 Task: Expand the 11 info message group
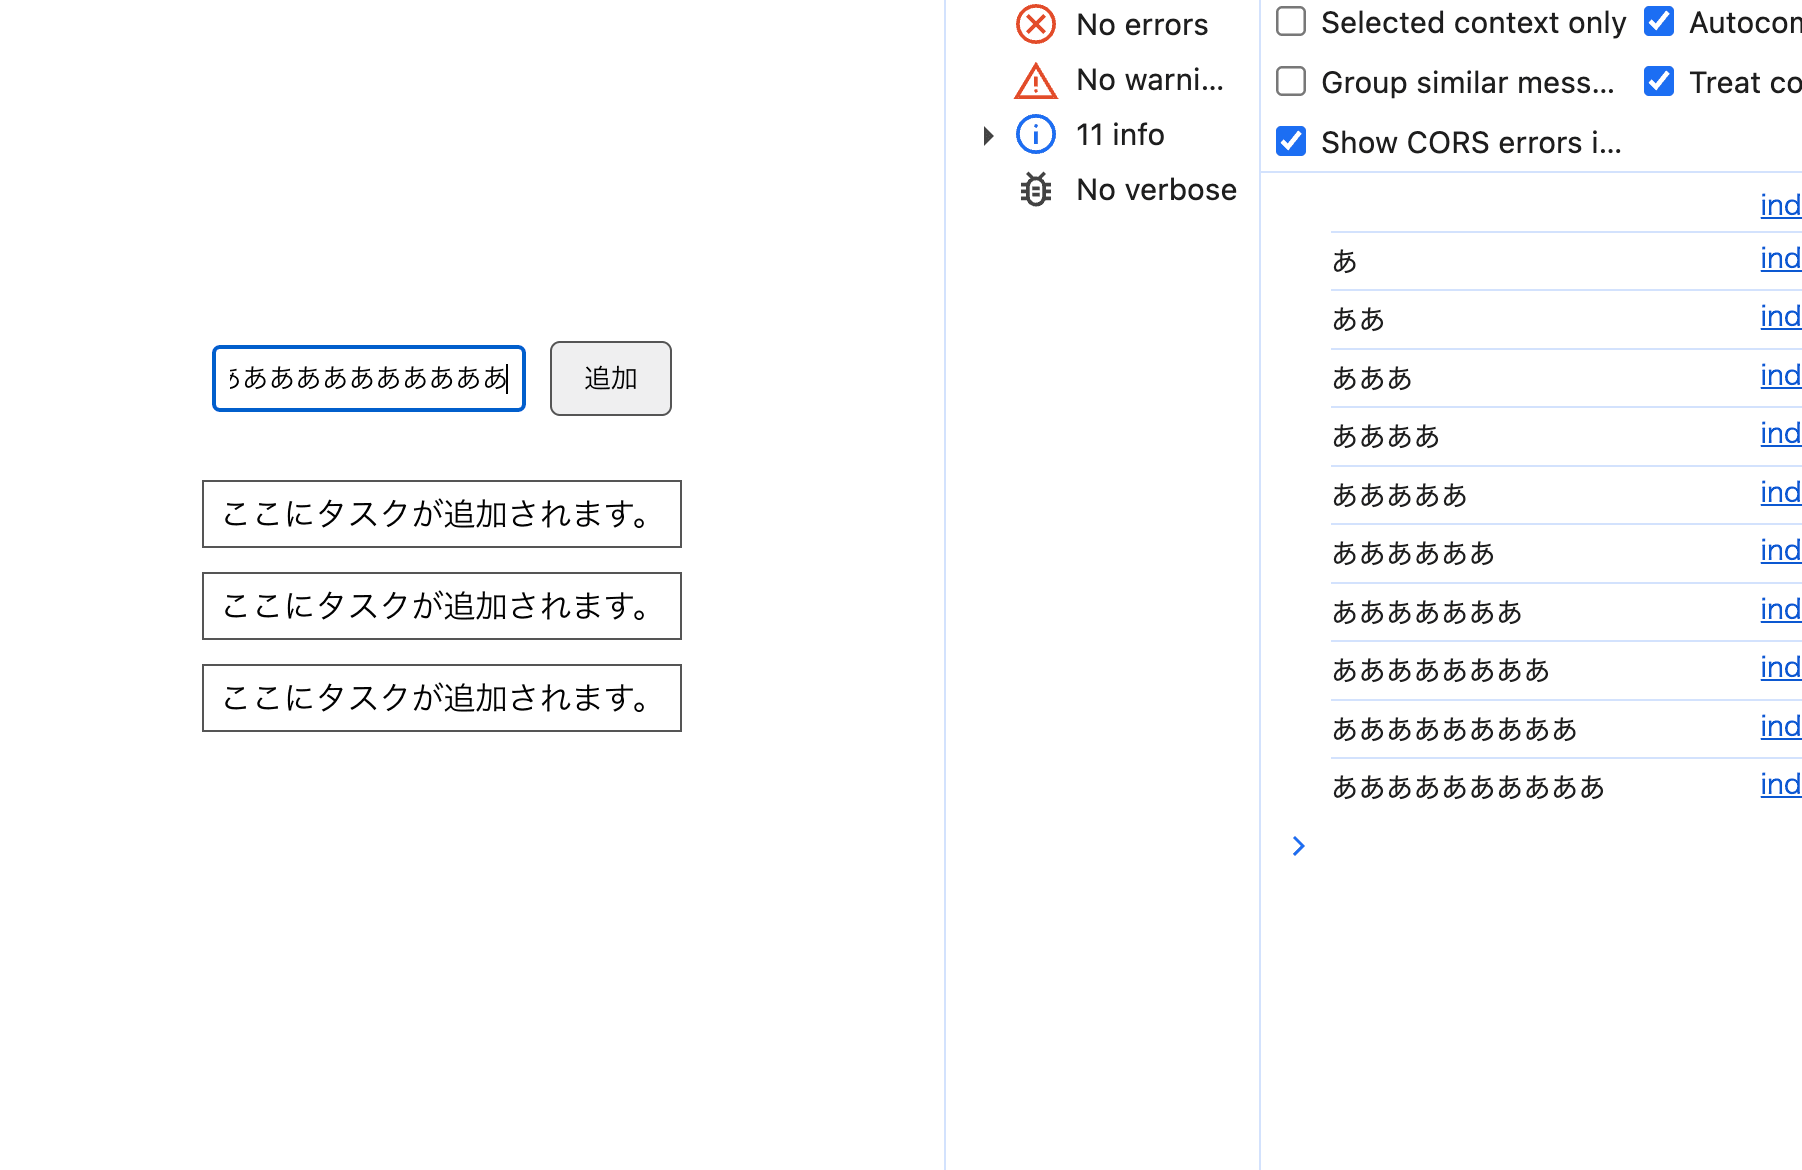(988, 135)
